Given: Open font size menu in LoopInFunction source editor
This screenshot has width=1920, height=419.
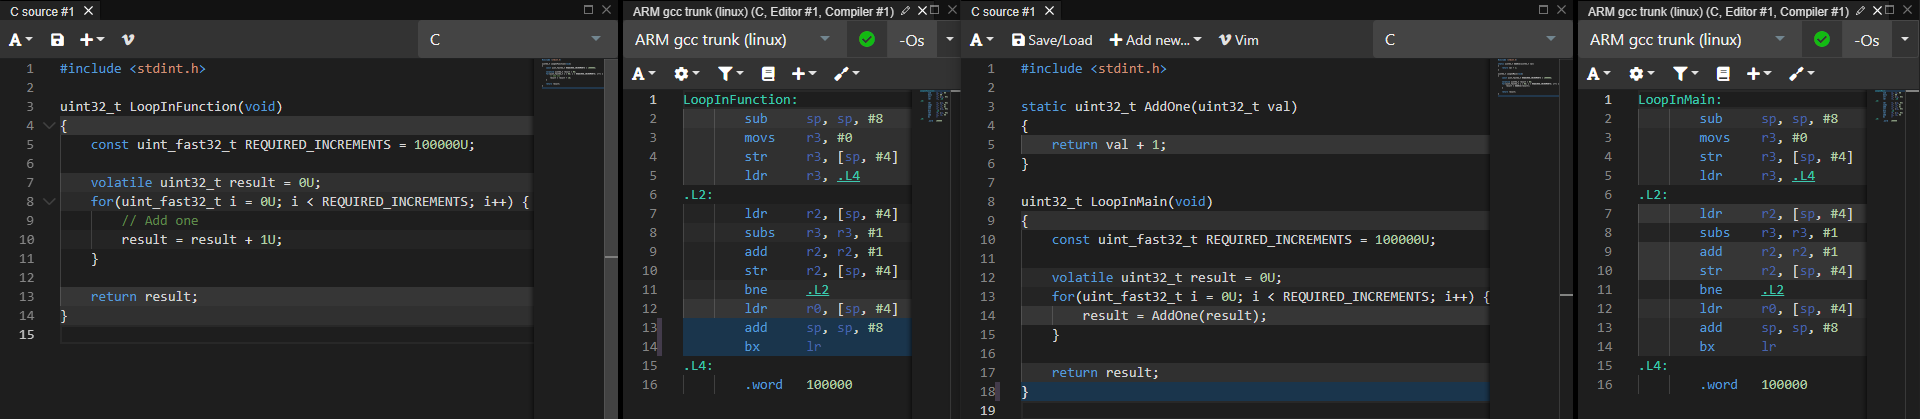Looking at the screenshot, I should pyautogui.click(x=20, y=40).
